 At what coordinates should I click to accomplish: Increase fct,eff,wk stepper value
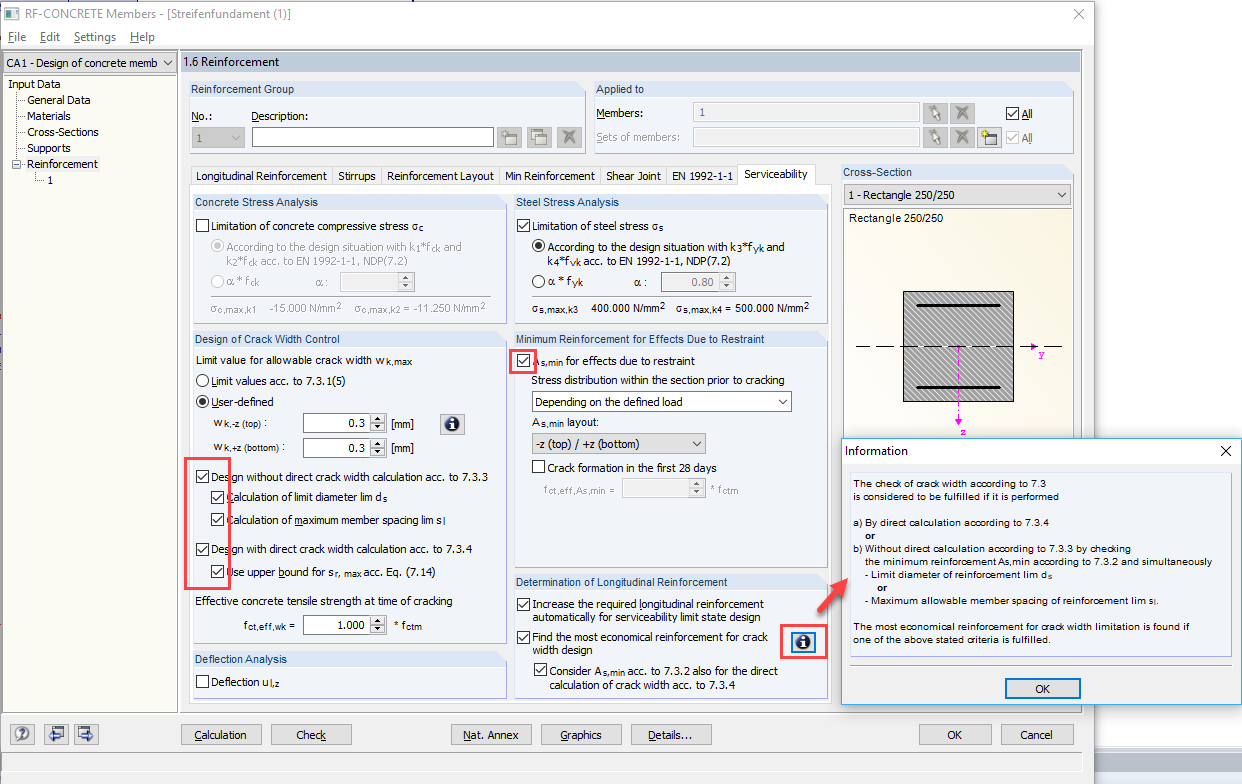point(377,619)
